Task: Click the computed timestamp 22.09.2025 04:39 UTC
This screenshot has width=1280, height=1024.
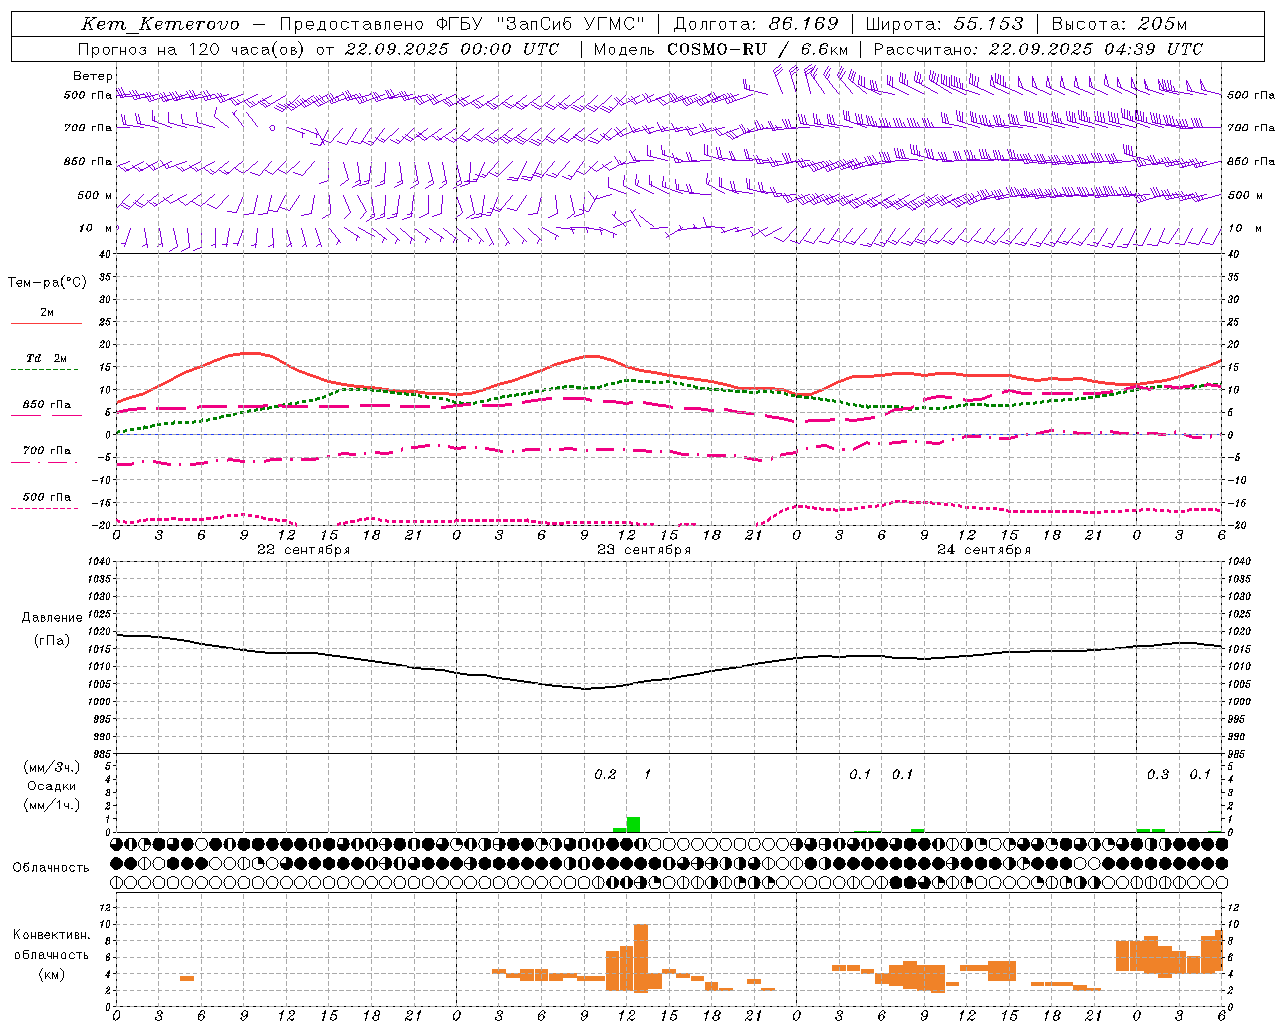Action: coord(1096,49)
